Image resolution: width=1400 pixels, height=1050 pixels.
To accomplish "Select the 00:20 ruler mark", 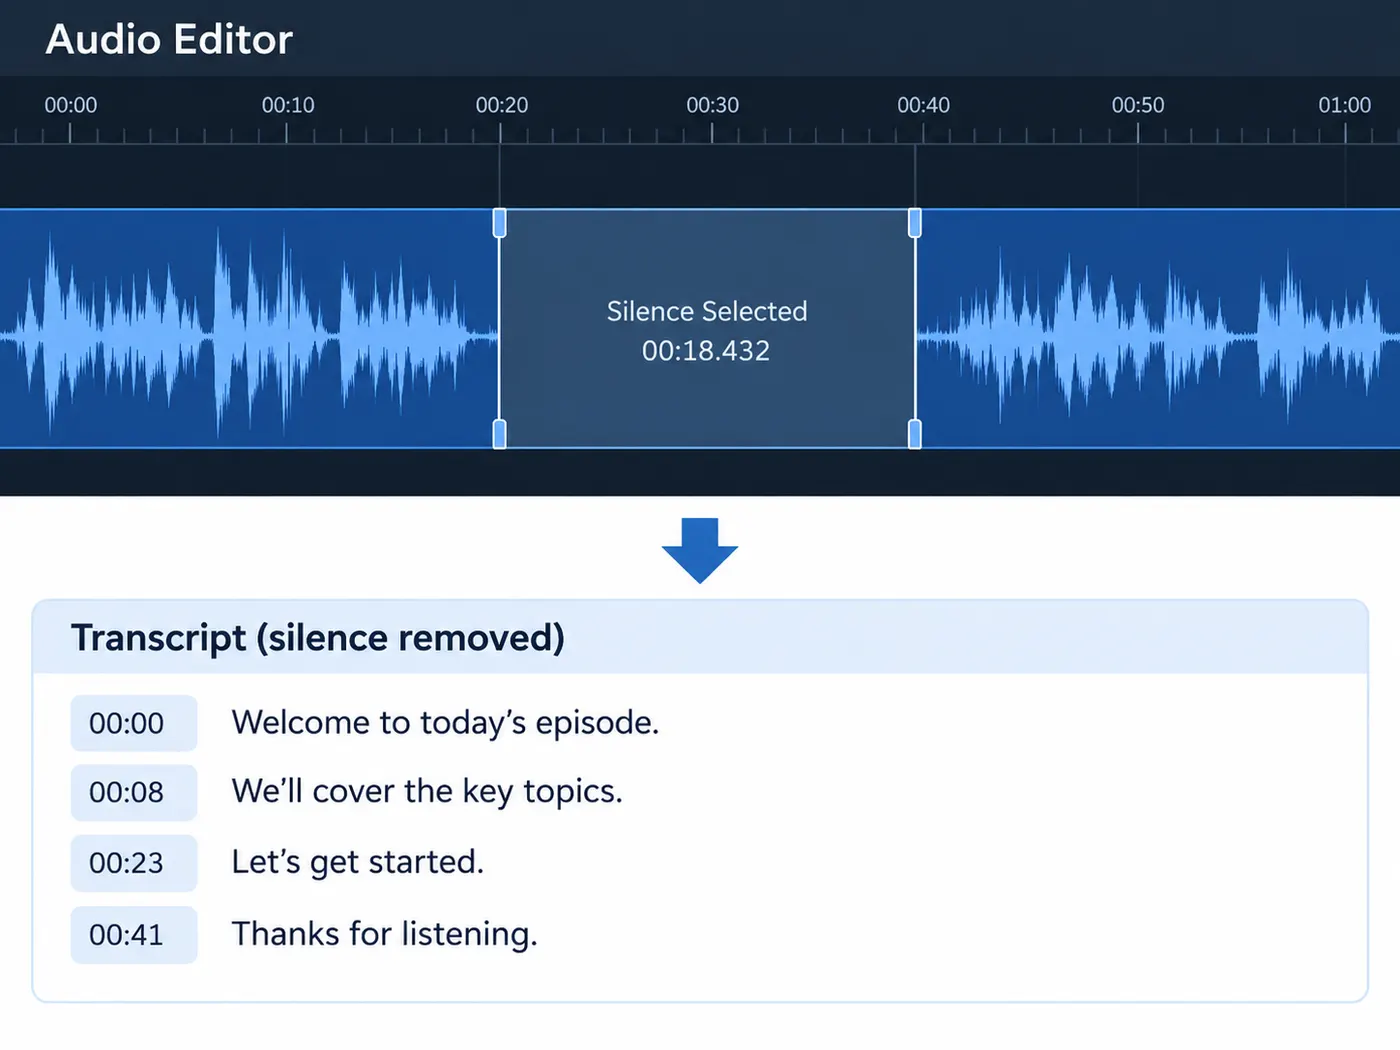I will [x=502, y=105].
